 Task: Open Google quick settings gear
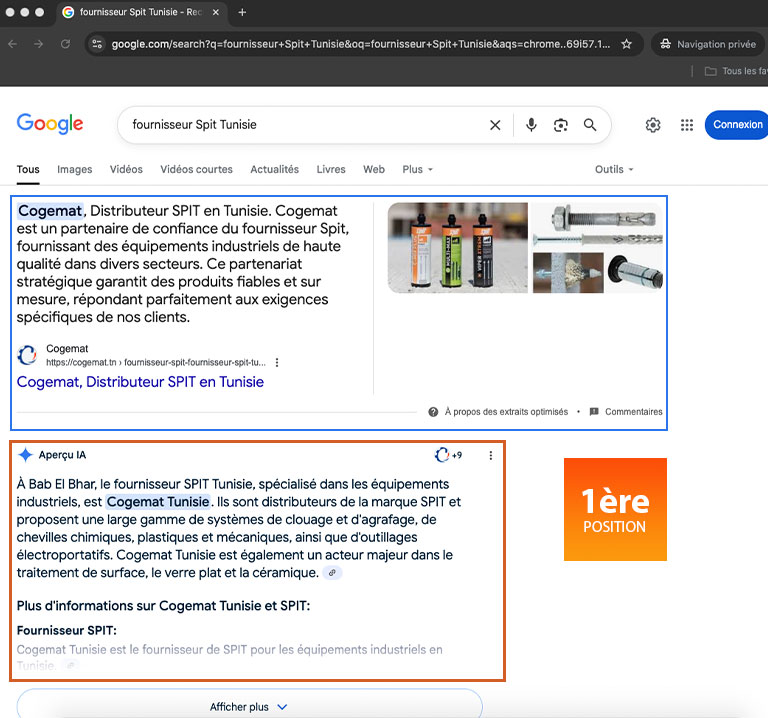(653, 125)
